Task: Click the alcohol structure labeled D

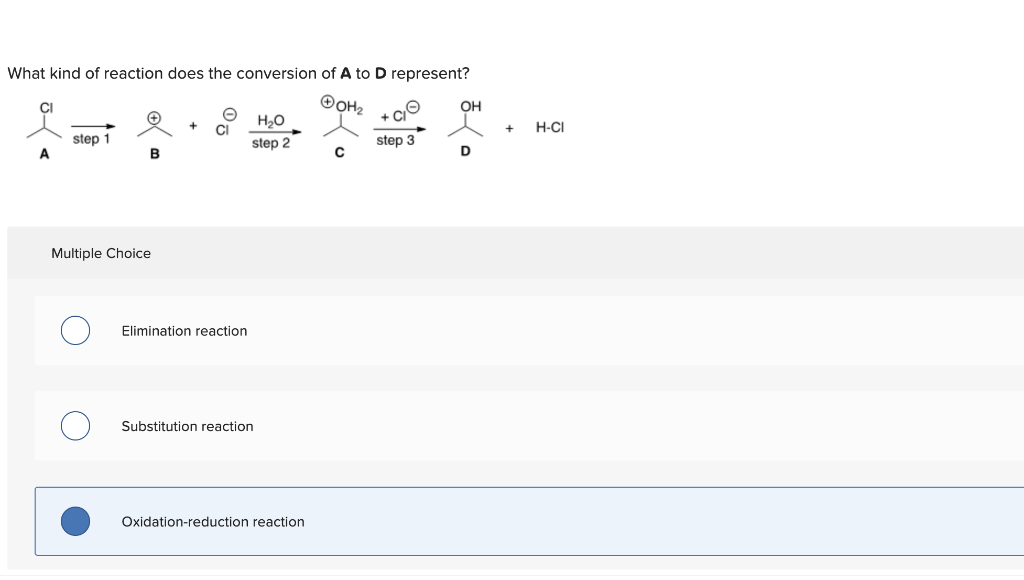Action: (464, 127)
